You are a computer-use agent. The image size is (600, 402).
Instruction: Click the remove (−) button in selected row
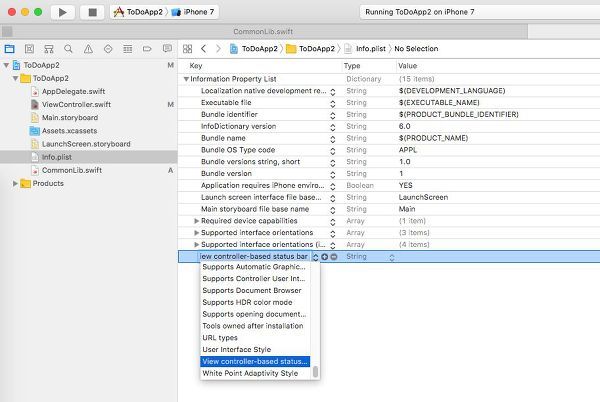(334, 257)
